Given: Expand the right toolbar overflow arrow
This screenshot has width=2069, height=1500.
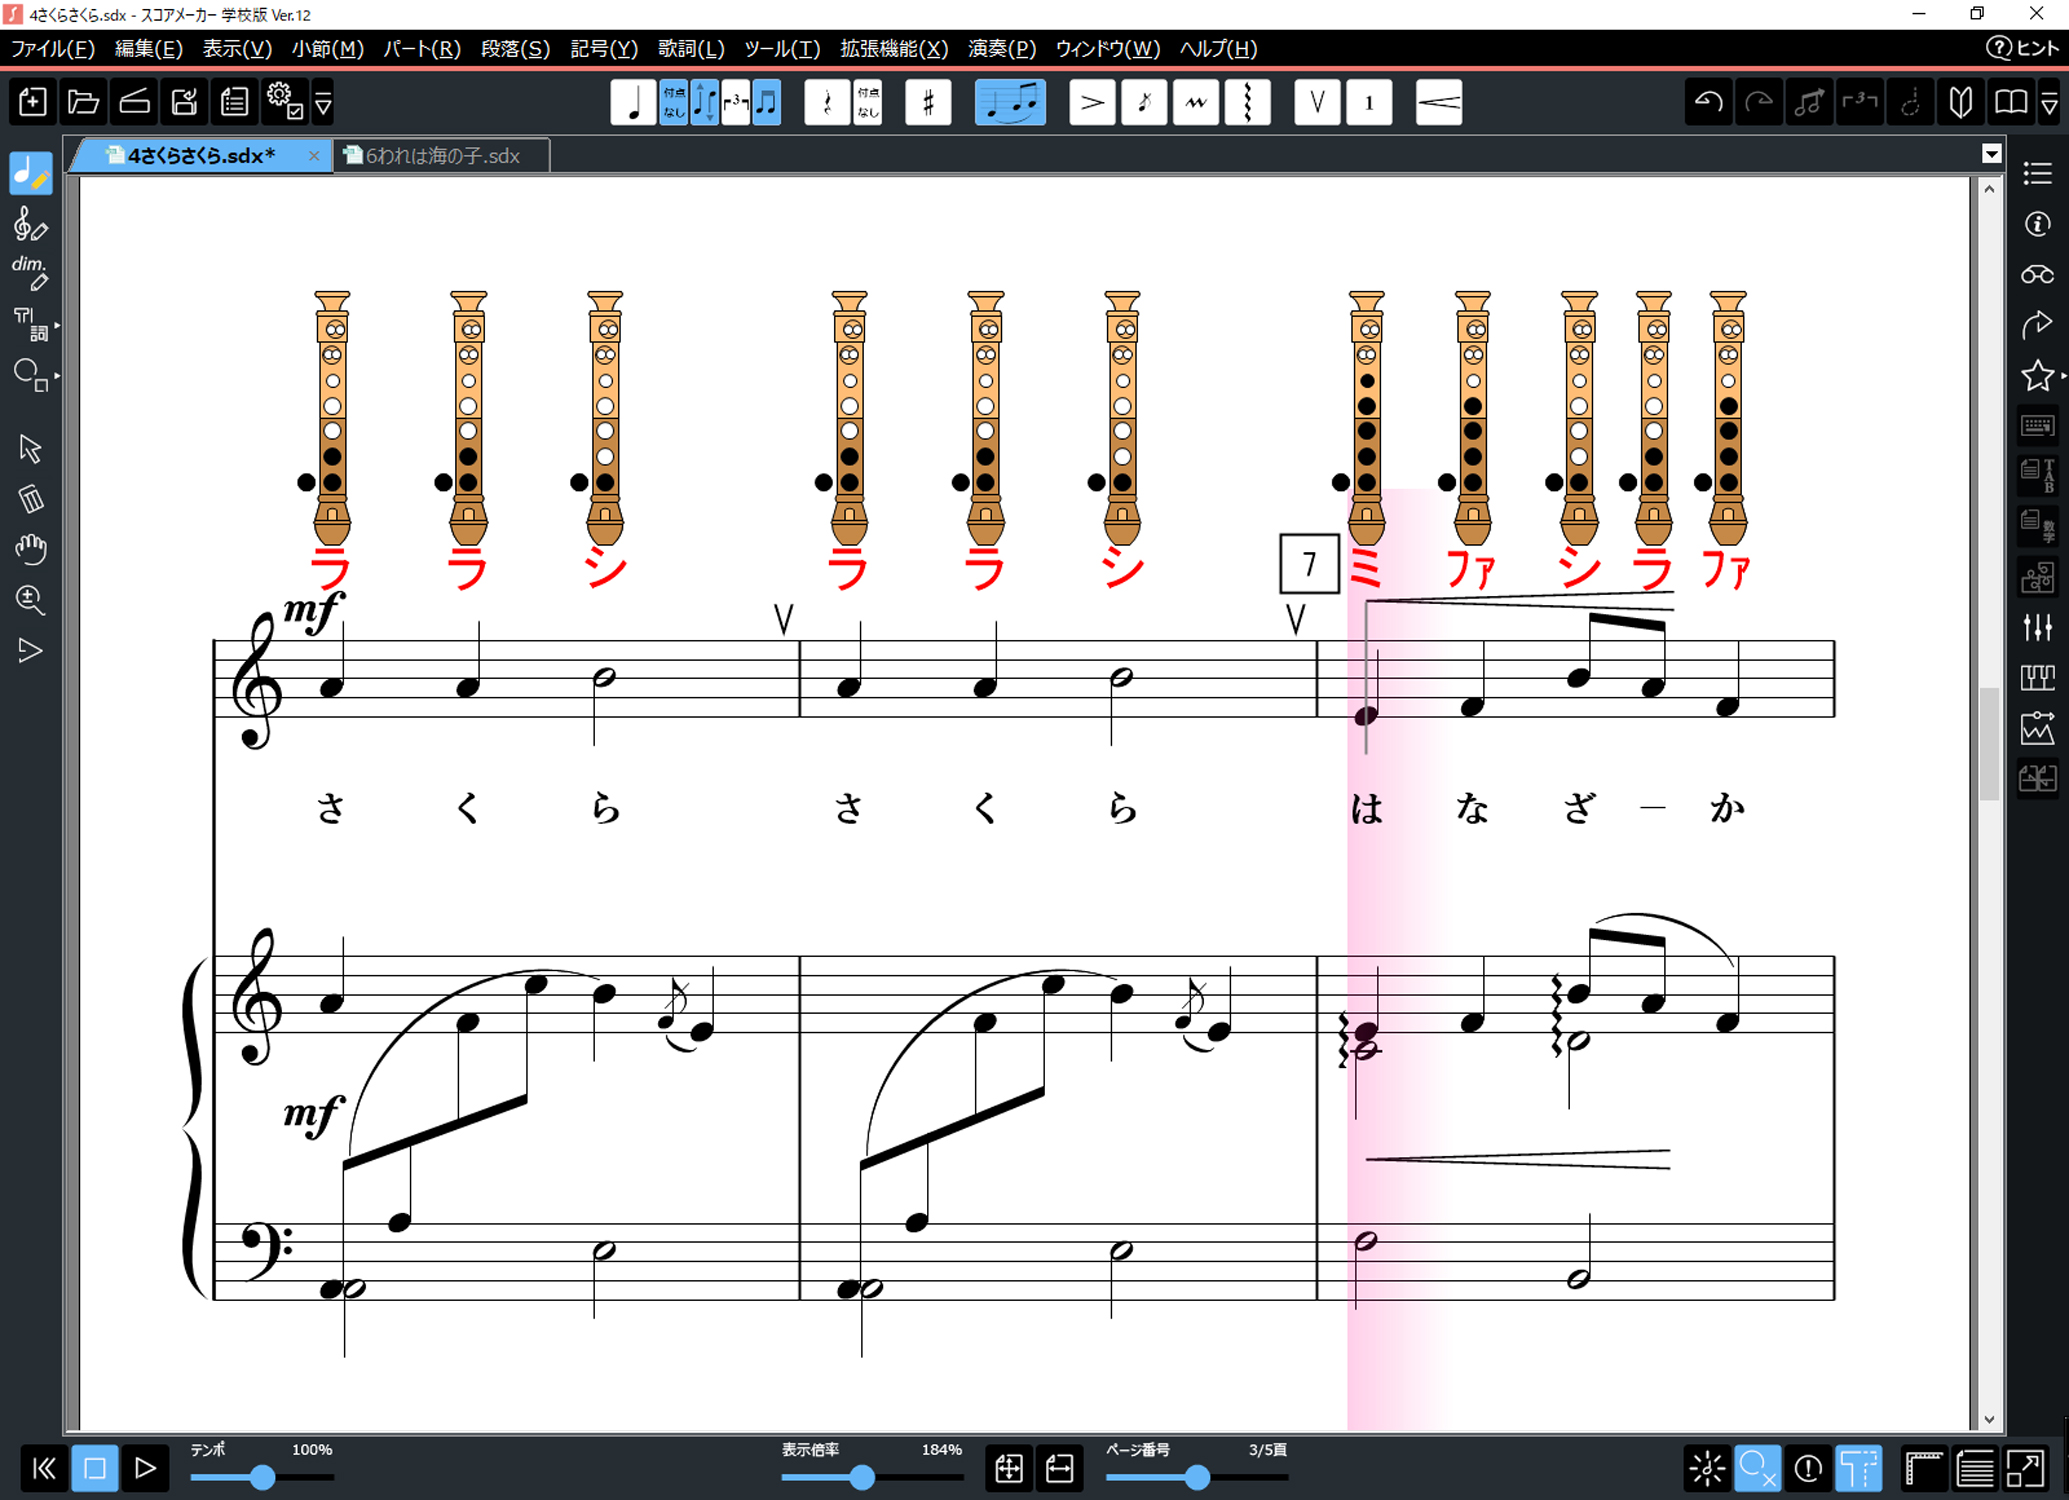Looking at the screenshot, I should click(2048, 102).
